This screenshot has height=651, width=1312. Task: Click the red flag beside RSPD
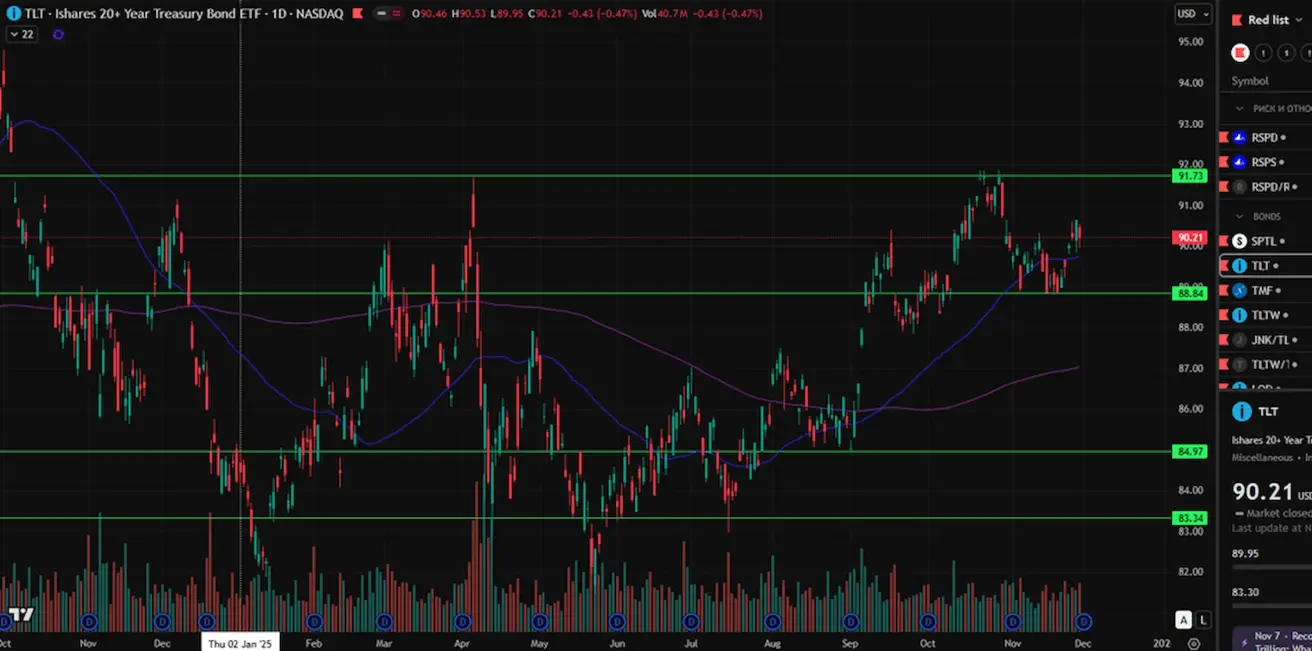[1224, 138]
